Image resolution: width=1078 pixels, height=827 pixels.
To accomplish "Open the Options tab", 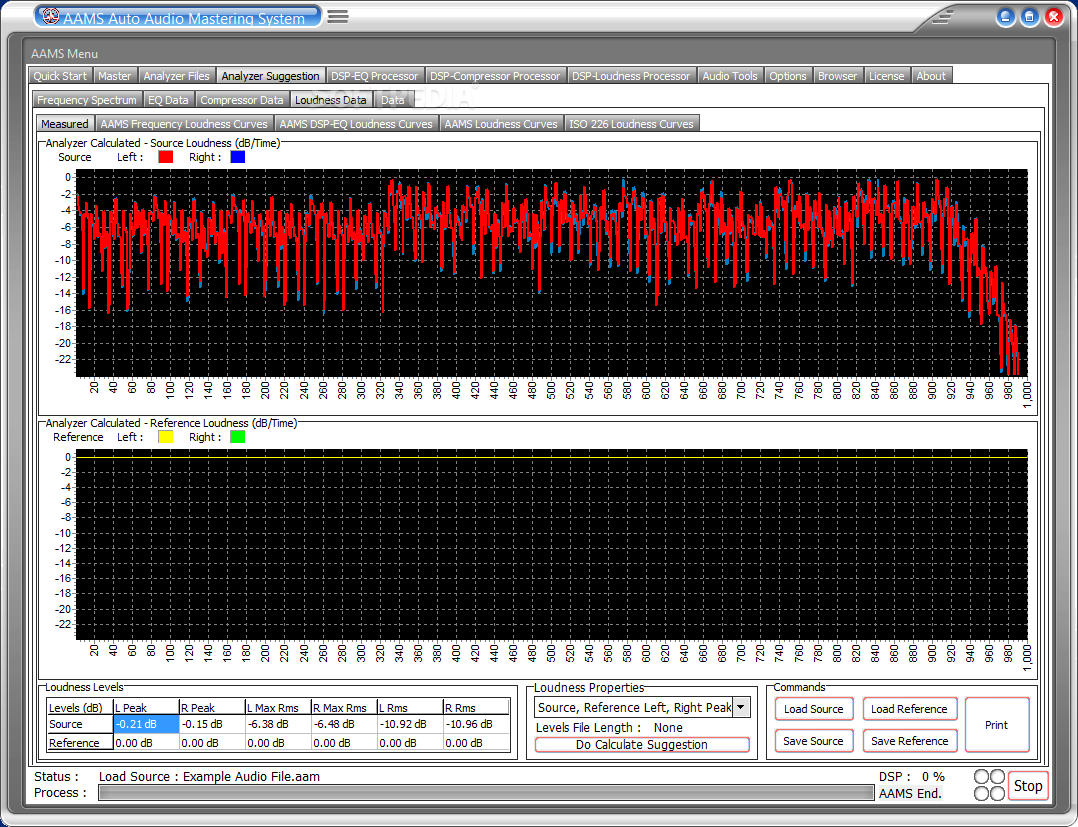I will pyautogui.click(x=787, y=76).
